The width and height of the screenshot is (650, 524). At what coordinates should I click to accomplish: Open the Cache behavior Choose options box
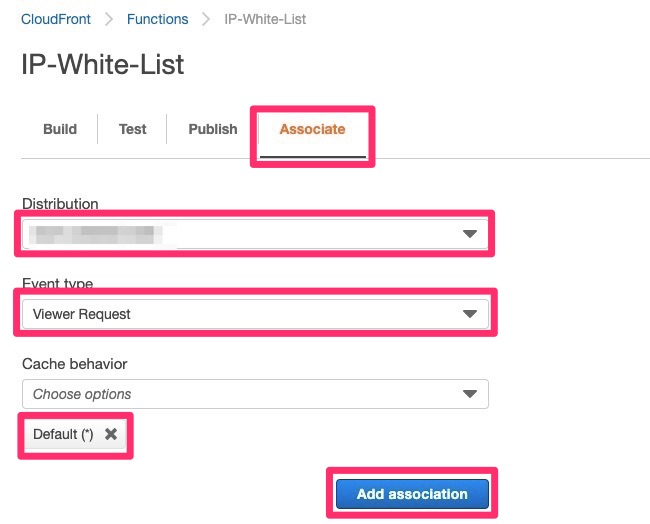tap(240, 394)
